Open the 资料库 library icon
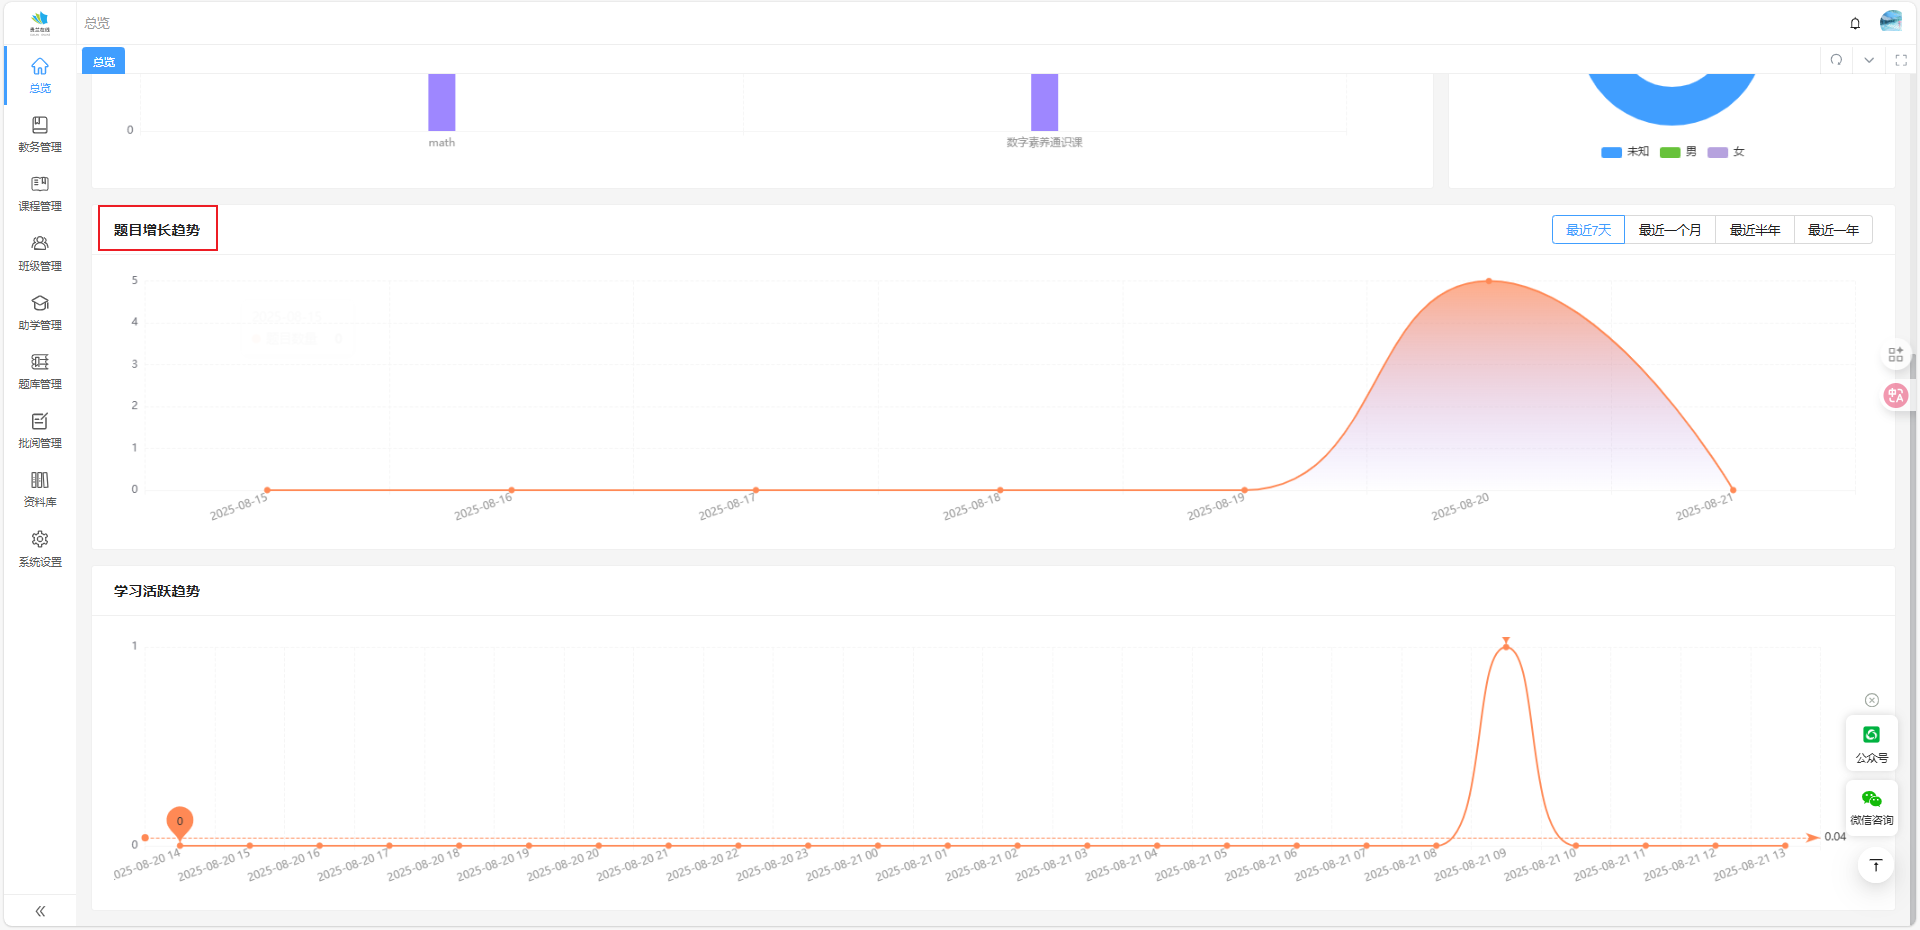This screenshot has width=1920, height=930. point(40,480)
